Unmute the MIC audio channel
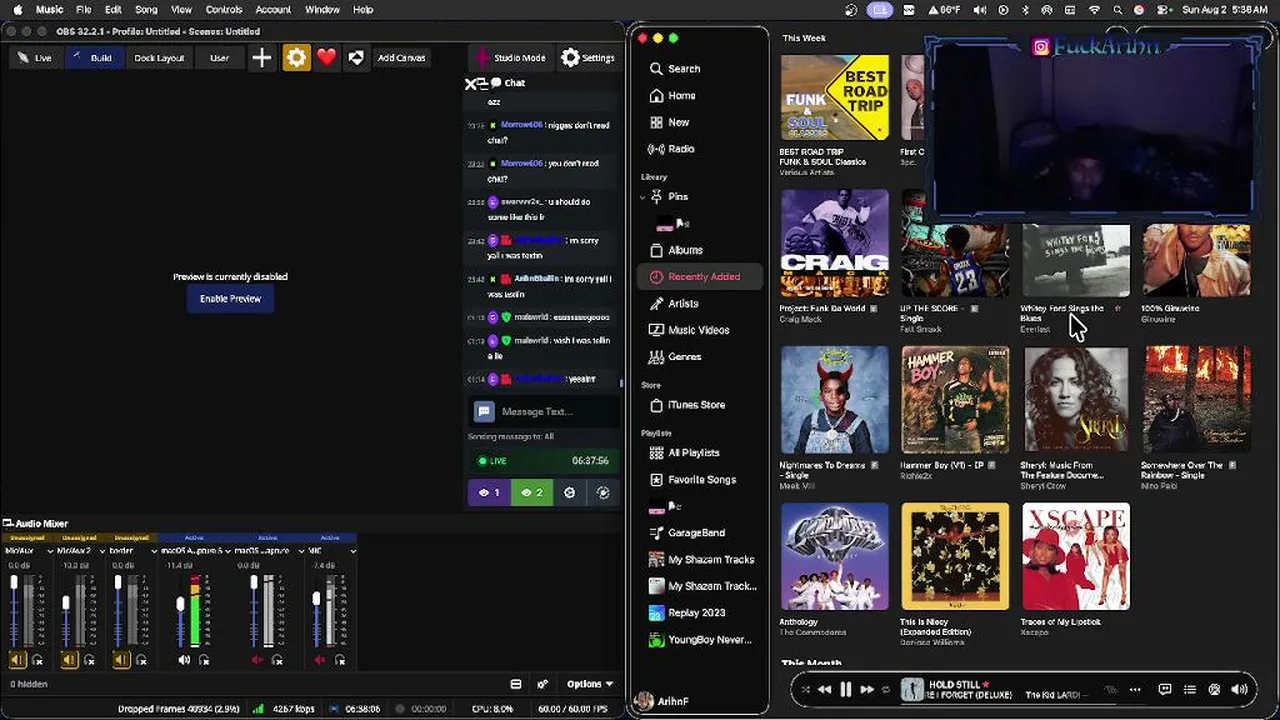The image size is (1280, 720). [x=320, y=660]
